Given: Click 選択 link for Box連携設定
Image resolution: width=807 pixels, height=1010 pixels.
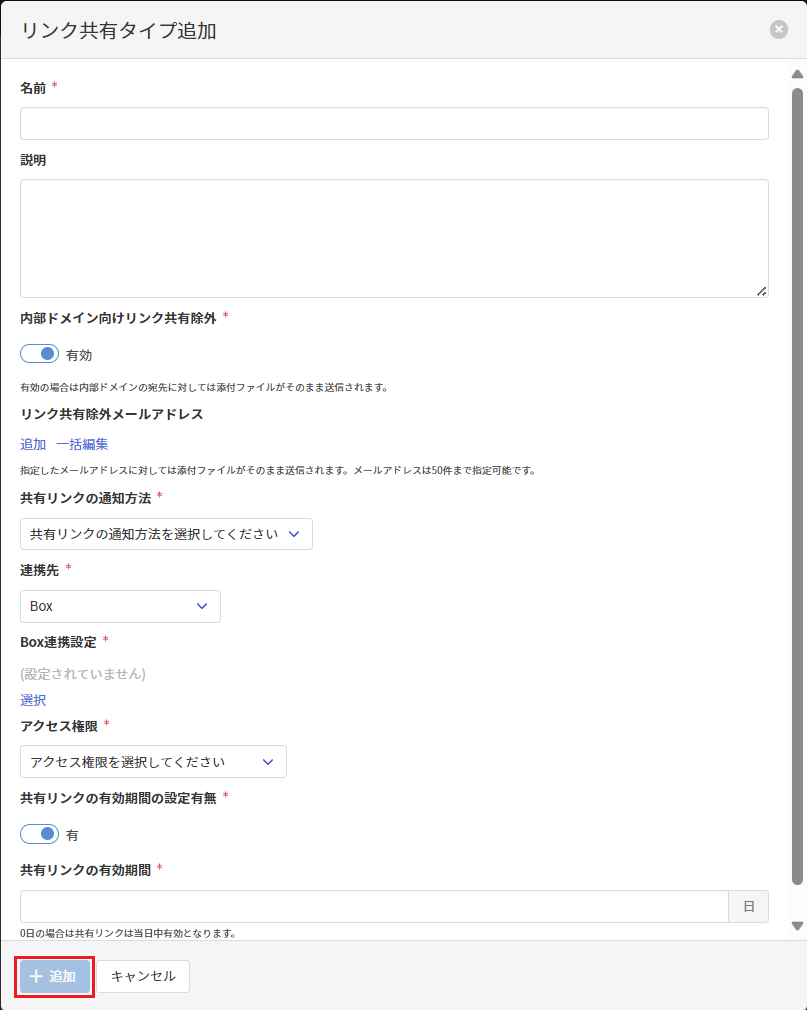Looking at the screenshot, I should [33, 700].
